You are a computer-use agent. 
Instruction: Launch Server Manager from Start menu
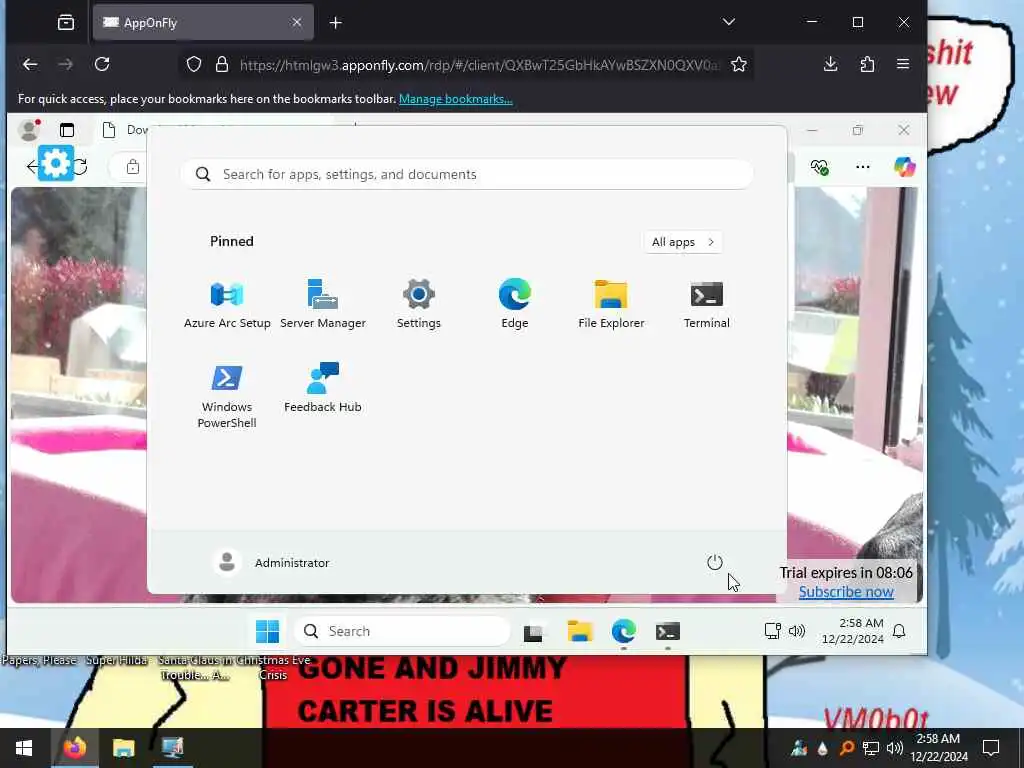(x=323, y=304)
